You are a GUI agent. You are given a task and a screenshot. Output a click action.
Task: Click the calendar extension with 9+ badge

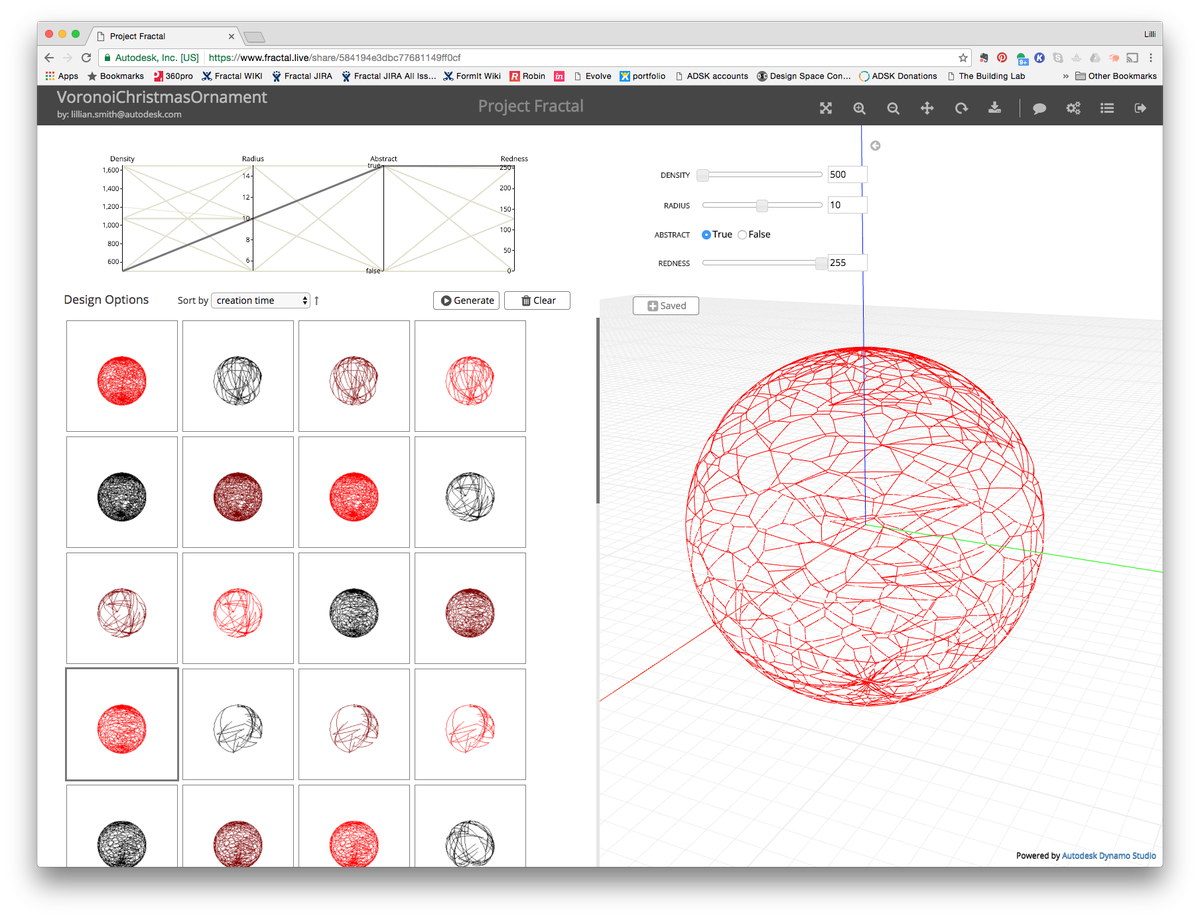coord(1021,58)
